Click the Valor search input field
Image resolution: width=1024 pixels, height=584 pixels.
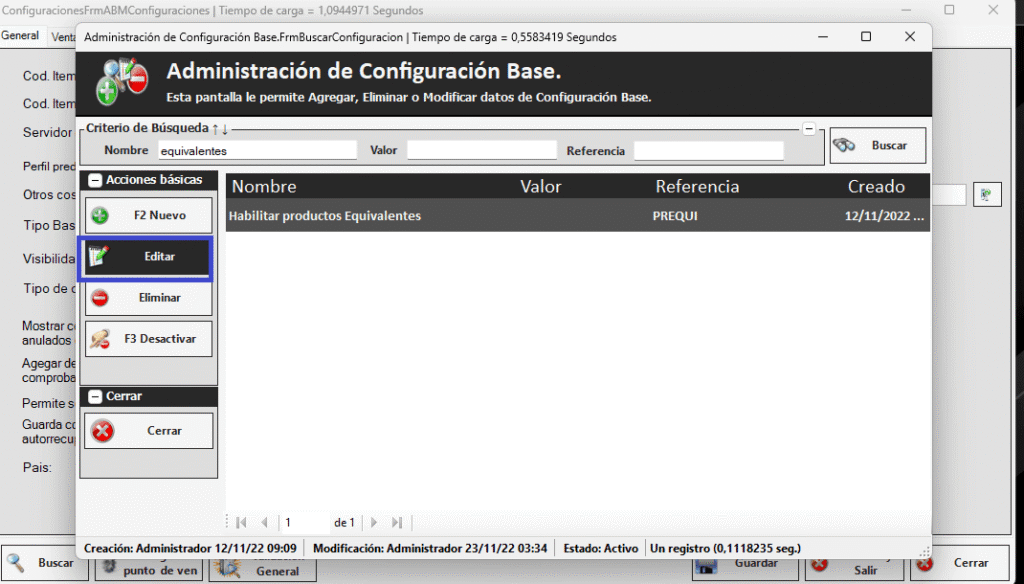[481, 151]
